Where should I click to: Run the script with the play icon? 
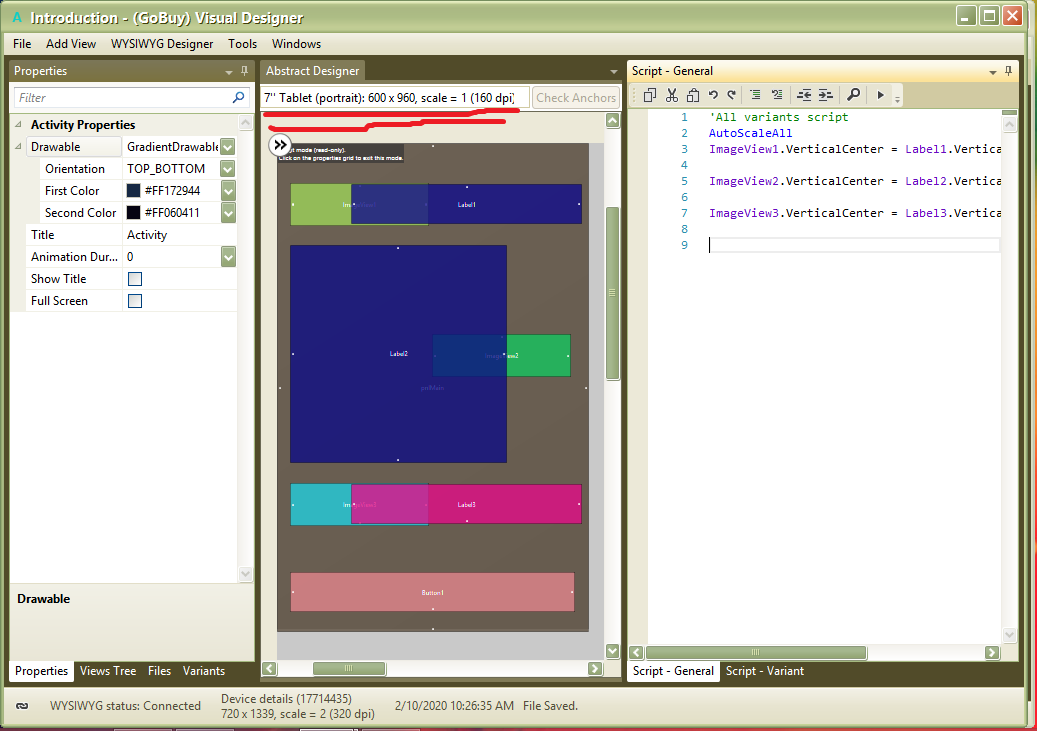click(x=881, y=94)
